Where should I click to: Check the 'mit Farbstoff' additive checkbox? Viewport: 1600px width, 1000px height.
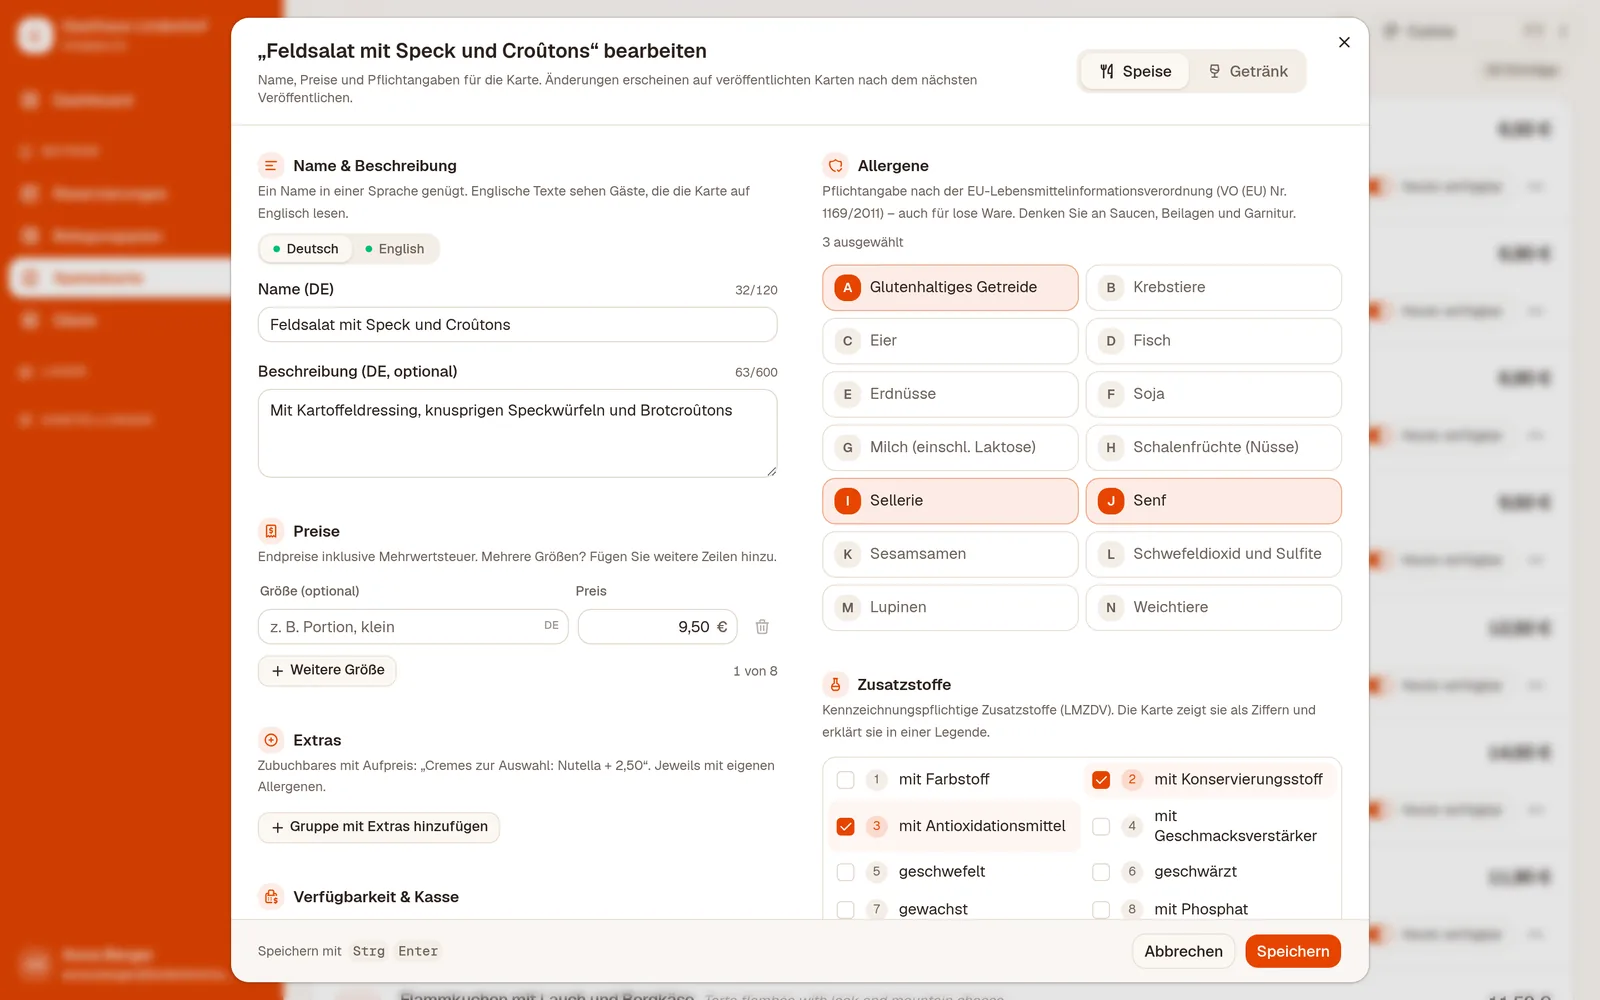[846, 780]
